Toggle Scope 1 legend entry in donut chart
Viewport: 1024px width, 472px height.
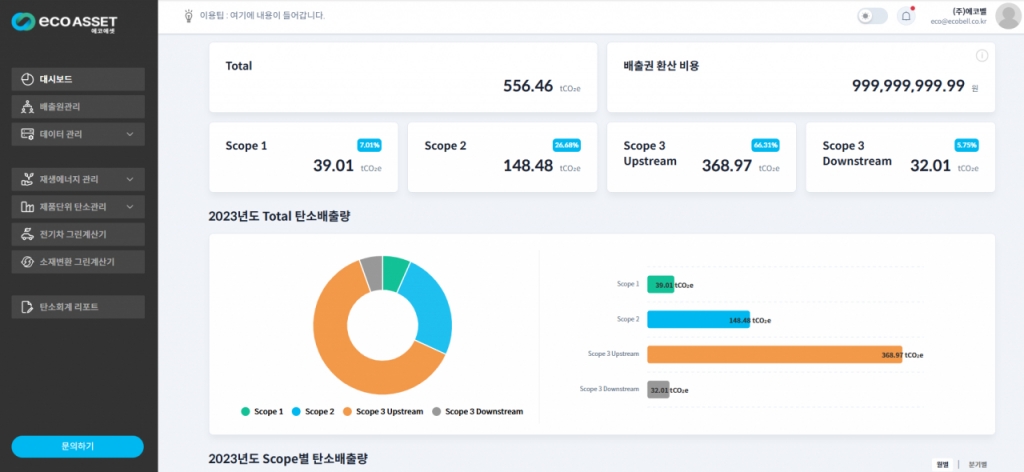point(262,412)
